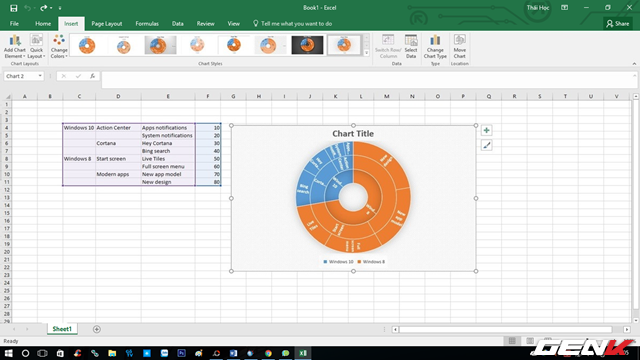
Task: Click in the formula bar
Action: tap(367, 80)
